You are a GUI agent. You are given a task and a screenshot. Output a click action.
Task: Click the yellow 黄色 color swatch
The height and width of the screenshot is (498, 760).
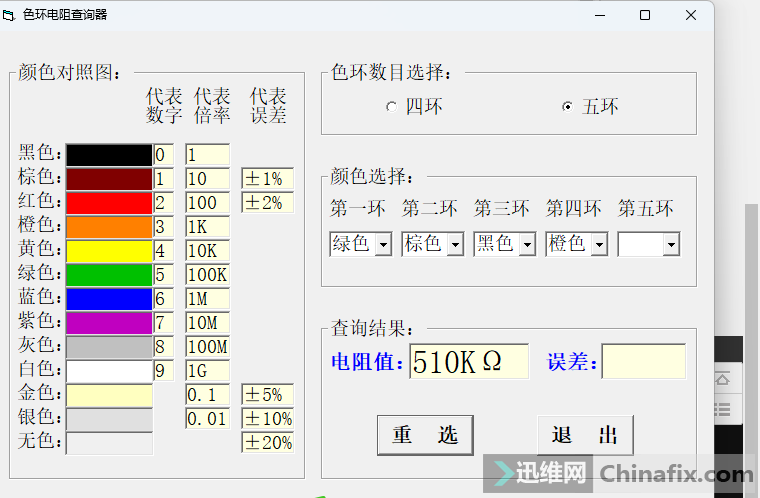click(109, 251)
